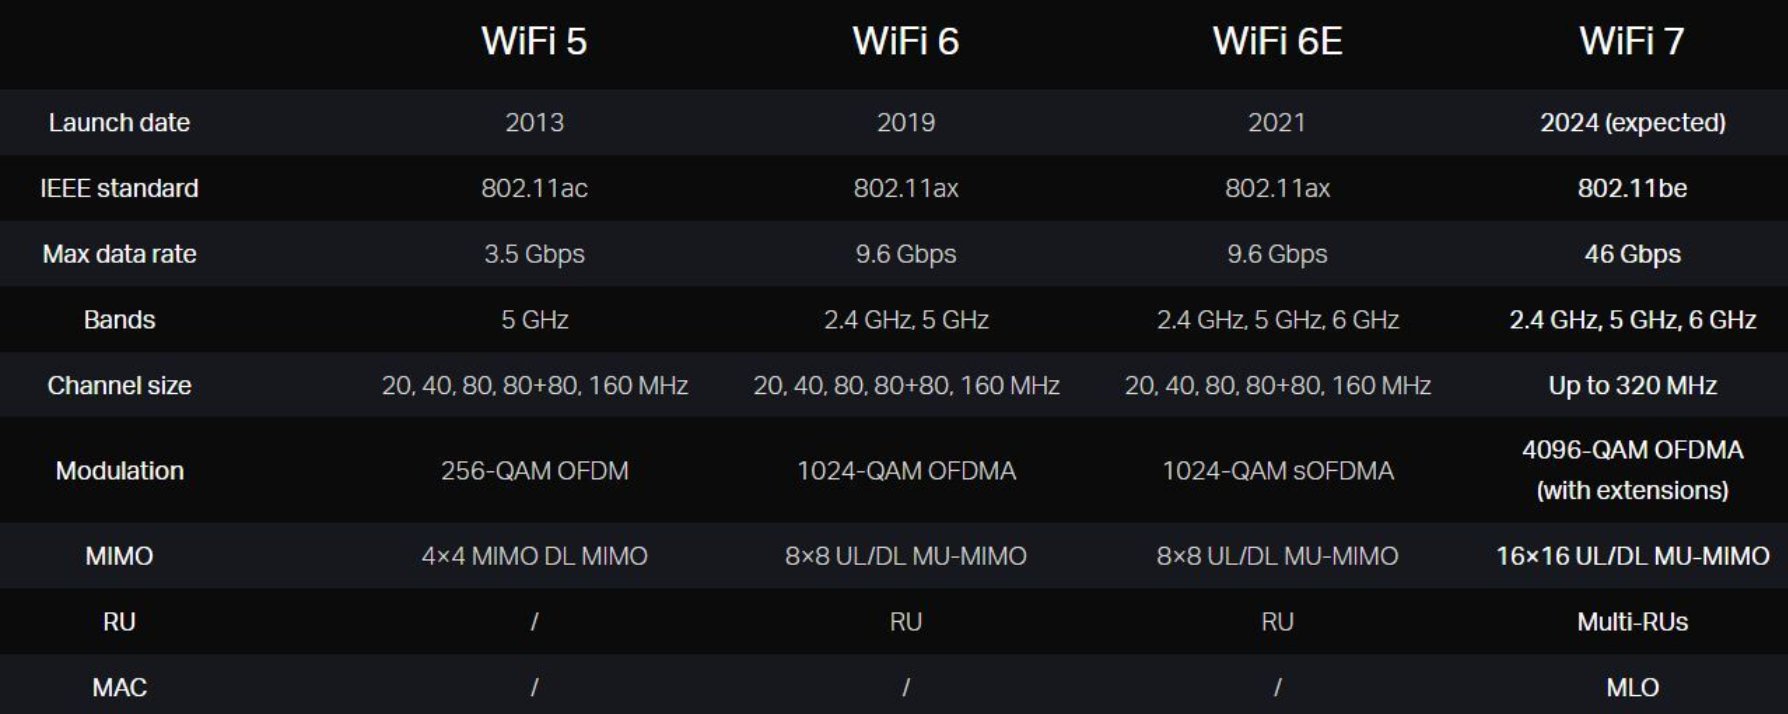Click the Launch date row label
The image size is (1788, 714).
(119, 122)
